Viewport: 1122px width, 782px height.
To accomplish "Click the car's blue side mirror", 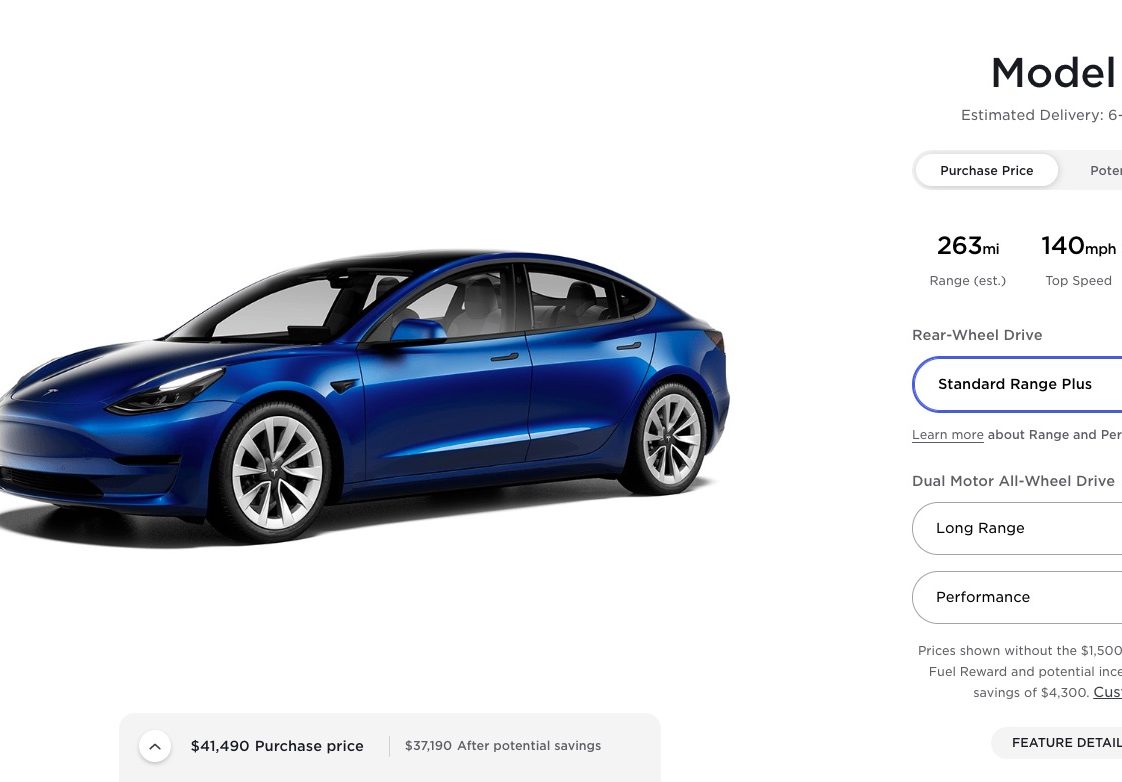I will (x=417, y=331).
